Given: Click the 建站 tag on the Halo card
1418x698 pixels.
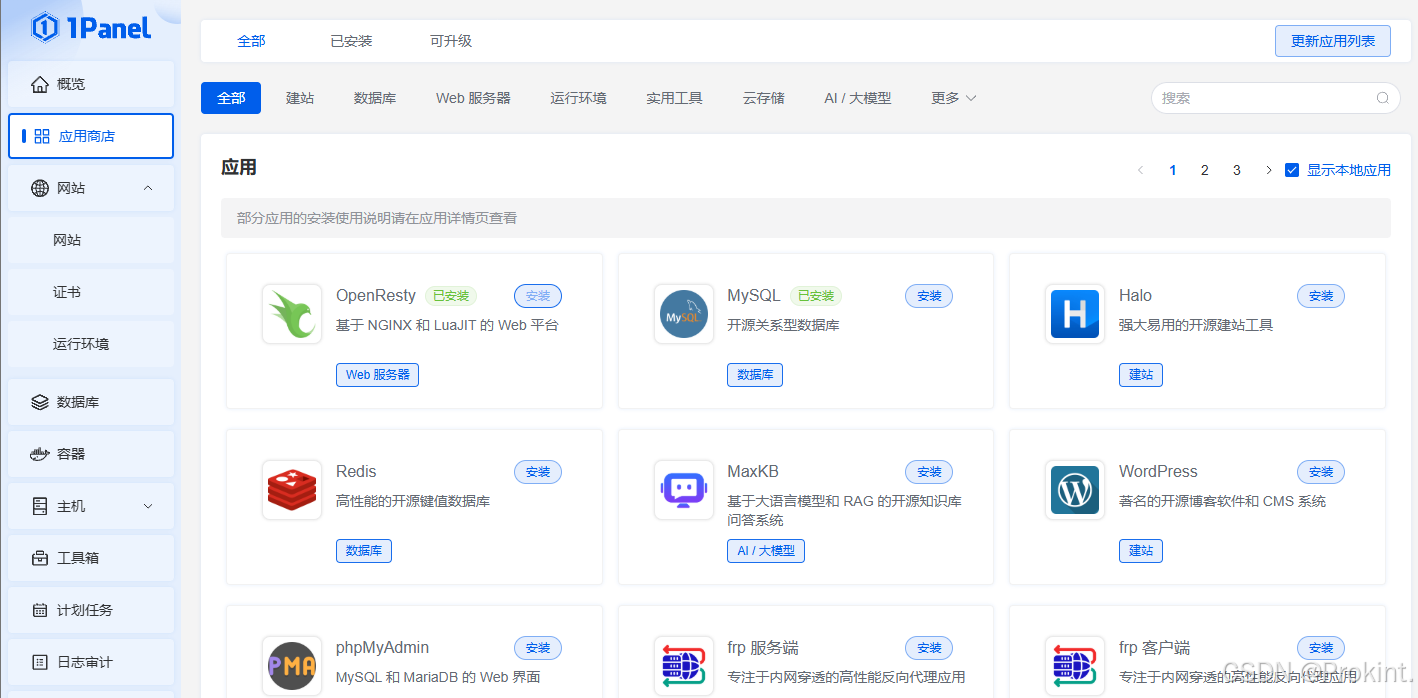Looking at the screenshot, I should tap(1141, 375).
